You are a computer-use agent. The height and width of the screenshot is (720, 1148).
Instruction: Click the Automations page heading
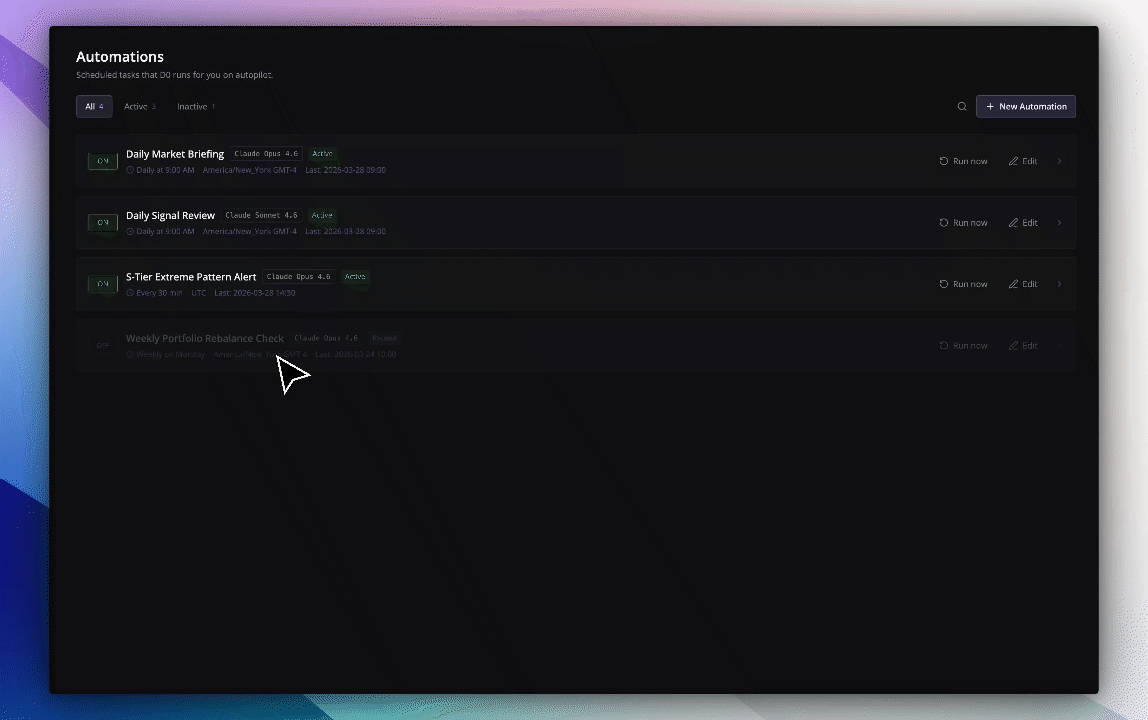[x=120, y=56]
